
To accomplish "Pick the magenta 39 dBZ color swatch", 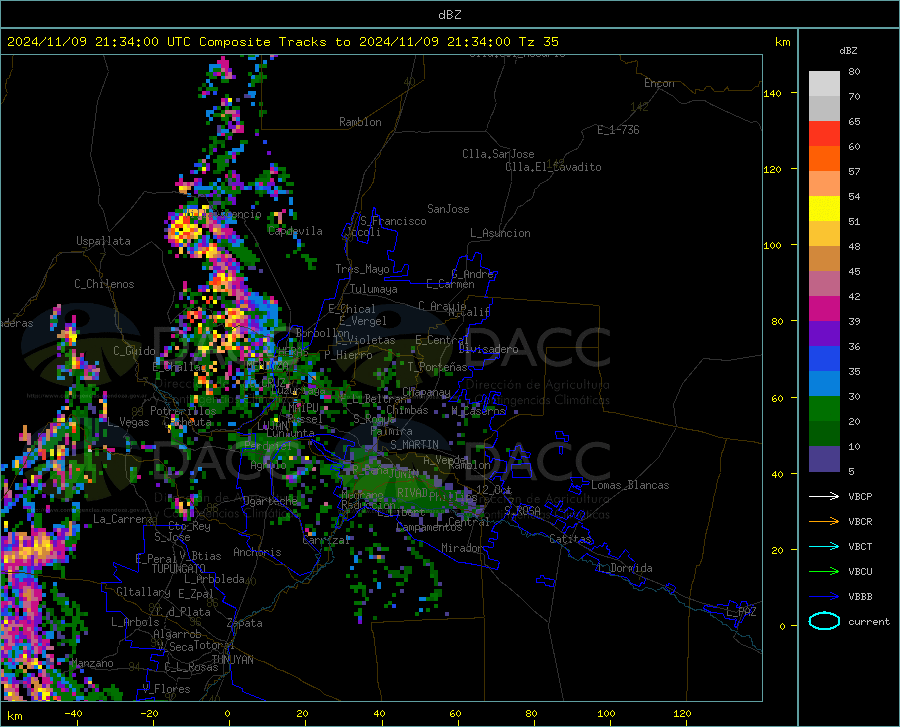I will [824, 309].
